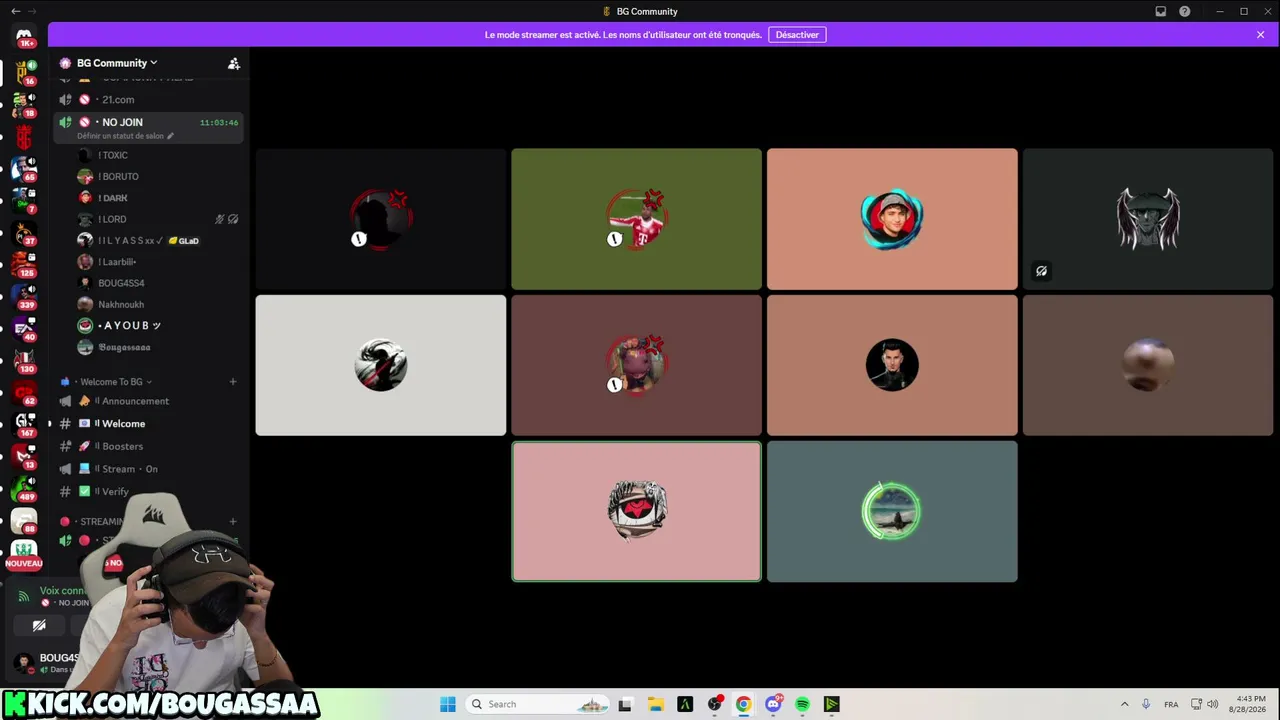
Task: Open Google Chrome from the taskbar
Action: [744, 704]
